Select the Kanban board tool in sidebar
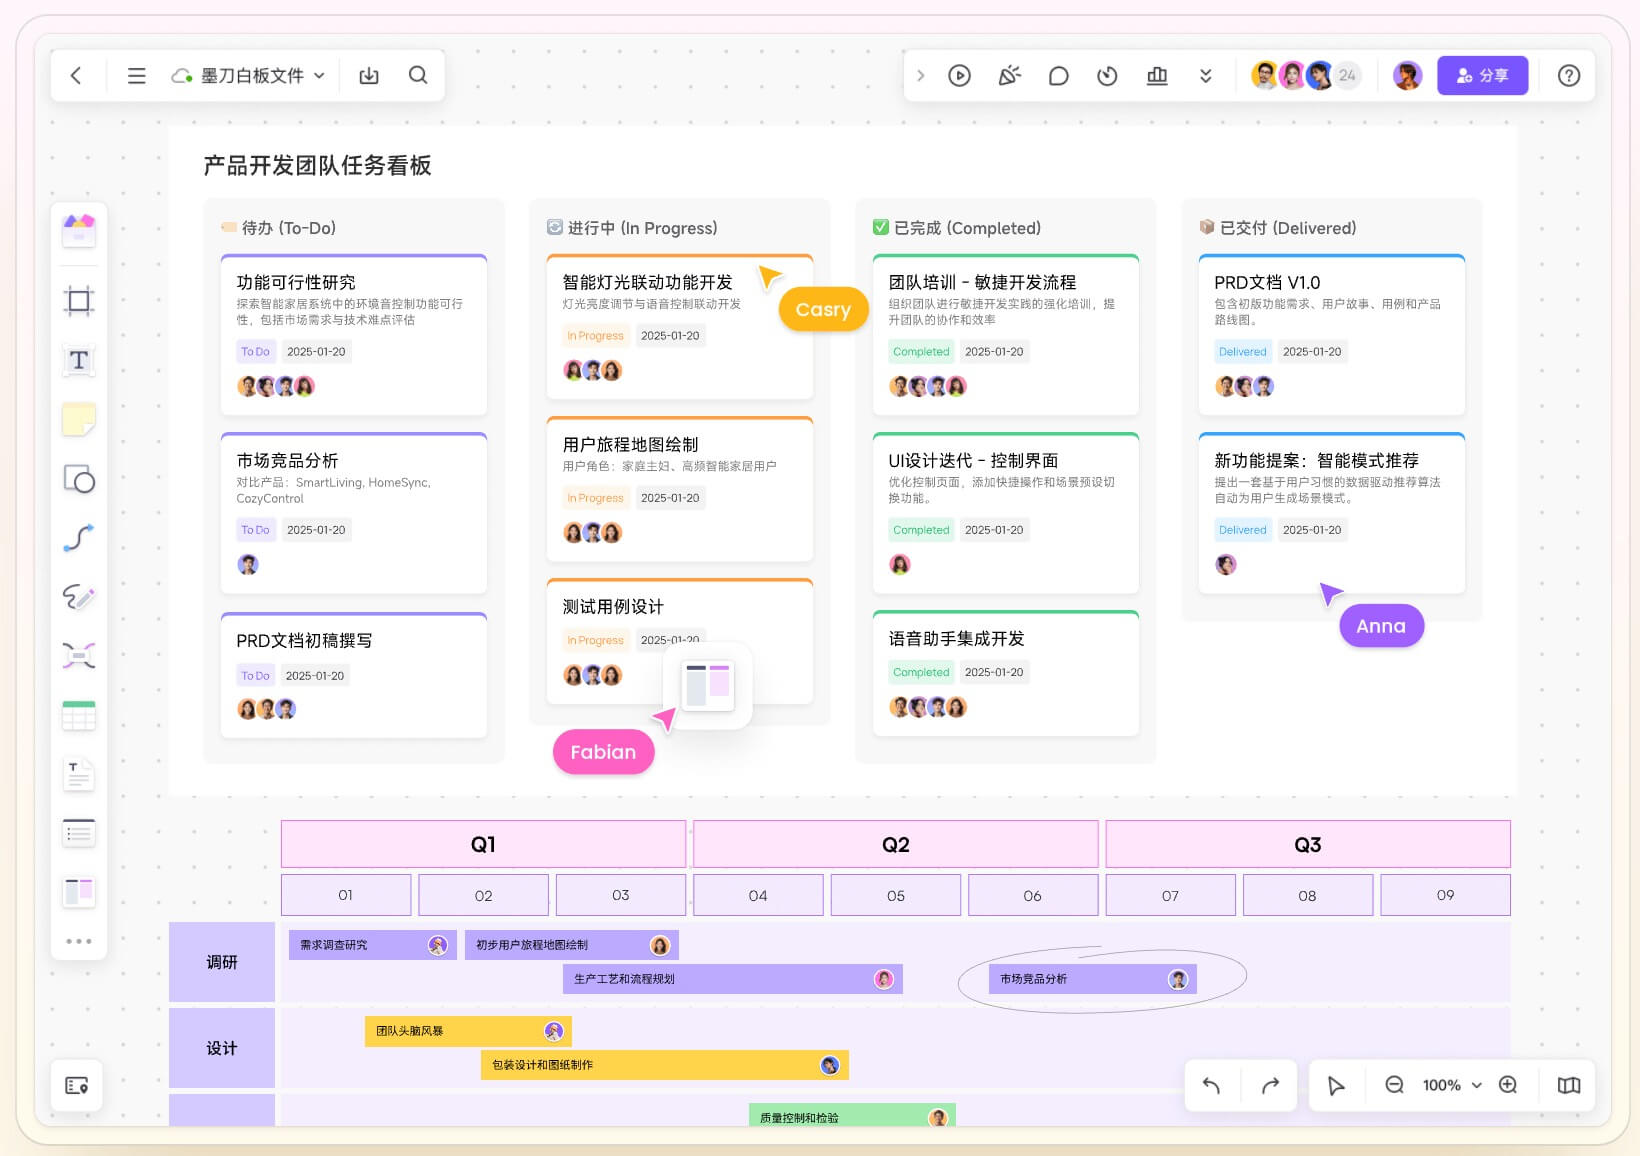Screen dimensions: 1640x1156 (79, 891)
